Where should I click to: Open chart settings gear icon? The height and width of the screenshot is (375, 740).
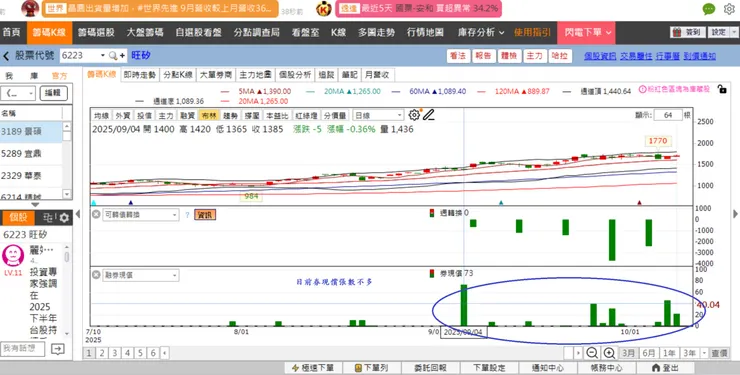(414, 115)
